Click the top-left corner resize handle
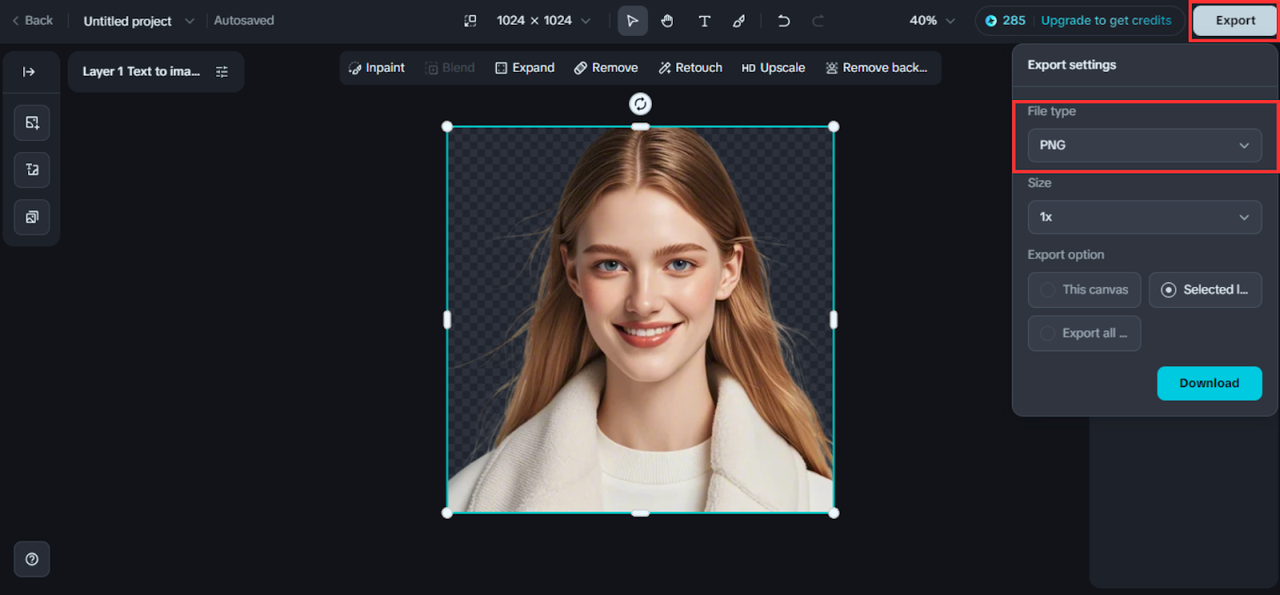The width and height of the screenshot is (1280, 595). [x=447, y=127]
